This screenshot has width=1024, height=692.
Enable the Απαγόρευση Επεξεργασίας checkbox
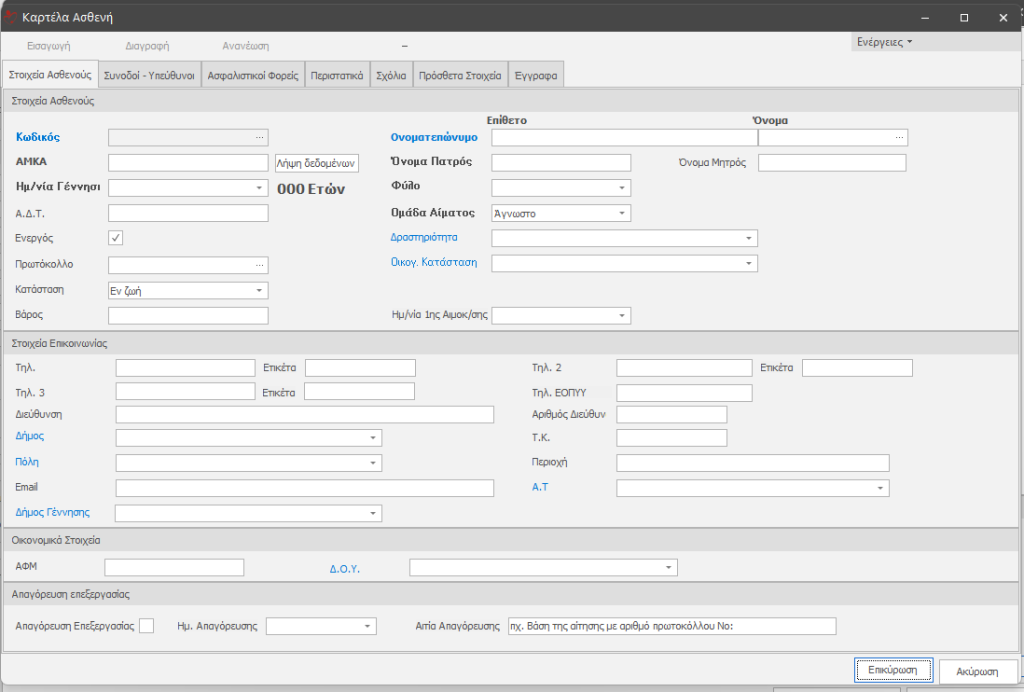tap(147, 626)
